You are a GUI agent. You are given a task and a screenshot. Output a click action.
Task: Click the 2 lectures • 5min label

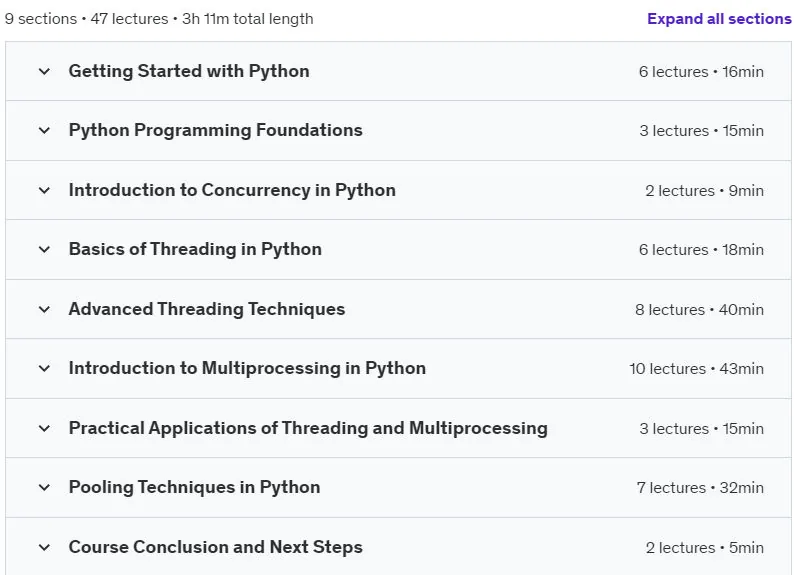tap(704, 548)
